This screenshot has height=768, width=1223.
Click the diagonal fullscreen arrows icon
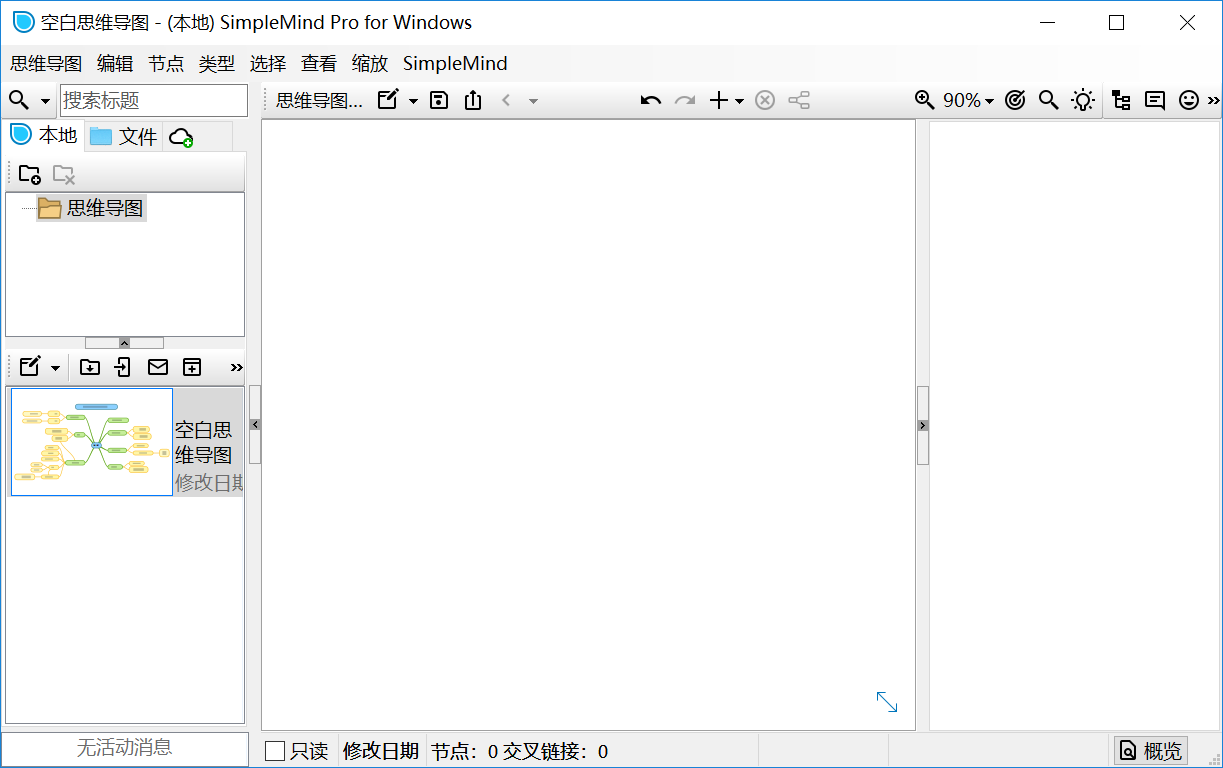tap(887, 702)
